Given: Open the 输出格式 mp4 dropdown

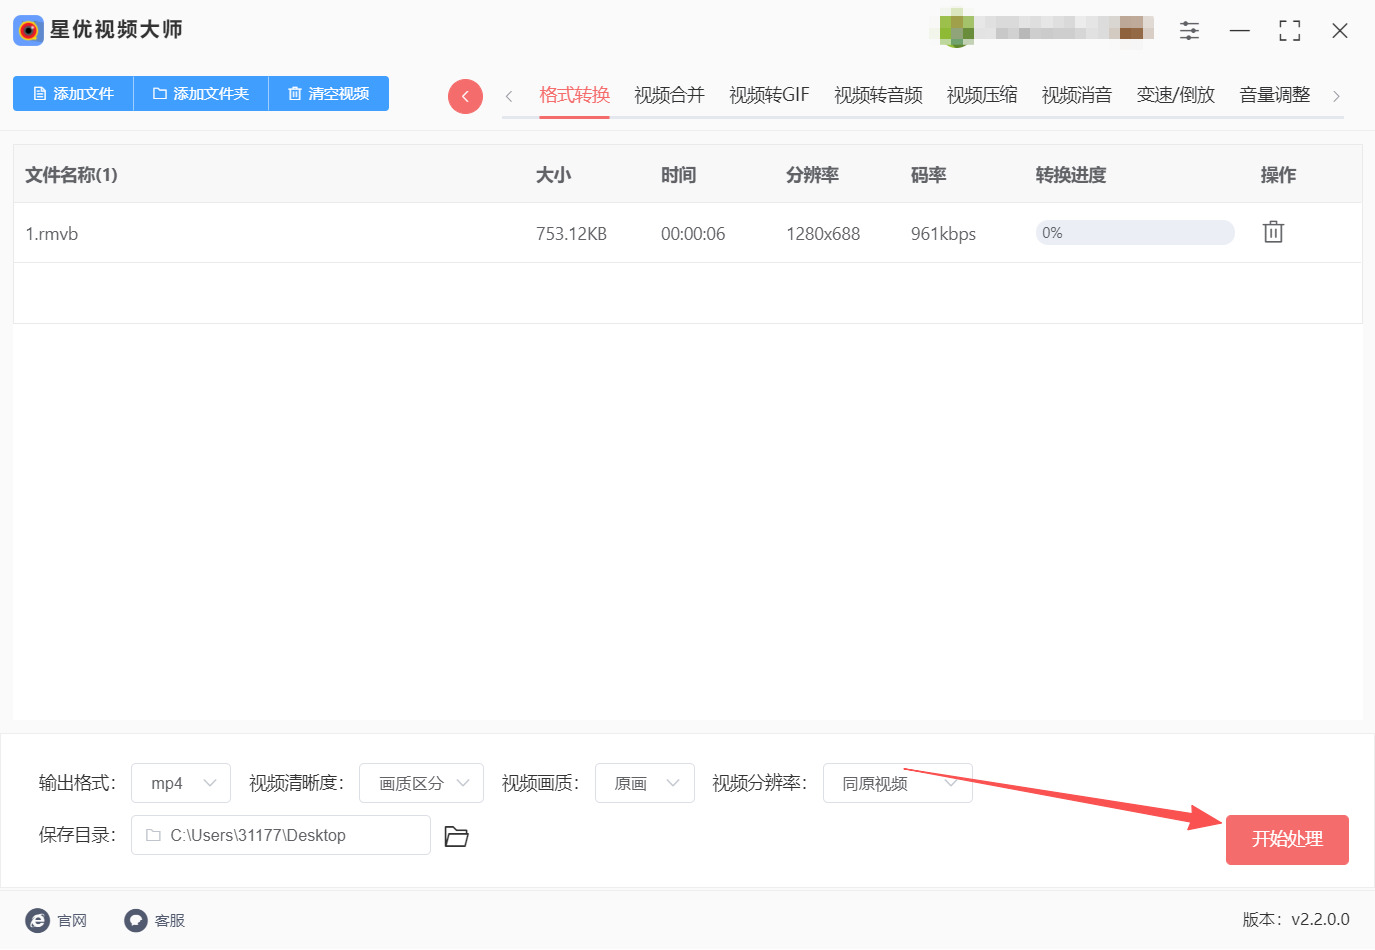Looking at the screenshot, I should click(180, 783).
